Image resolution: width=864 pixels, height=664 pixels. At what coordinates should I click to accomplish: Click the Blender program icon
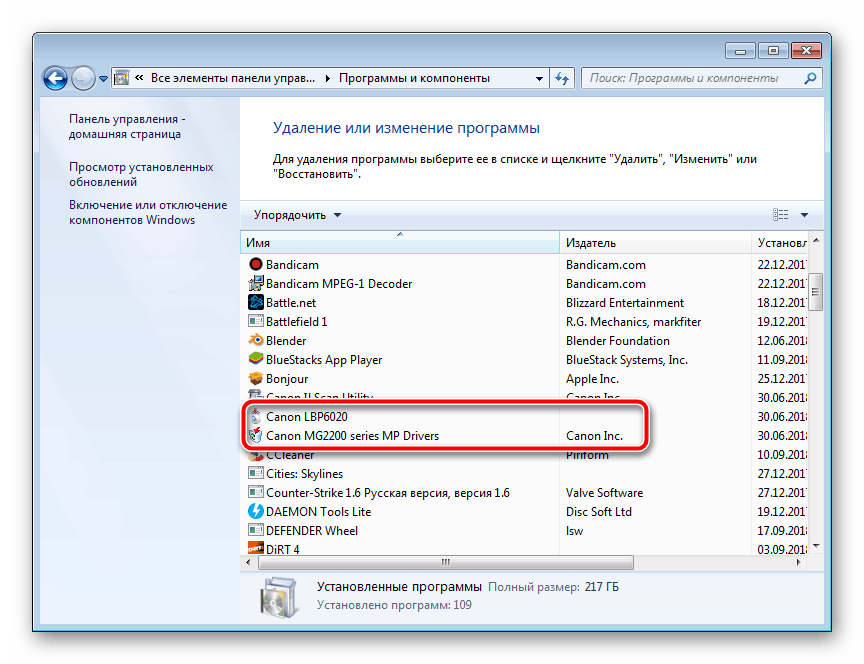coord(256,341)
